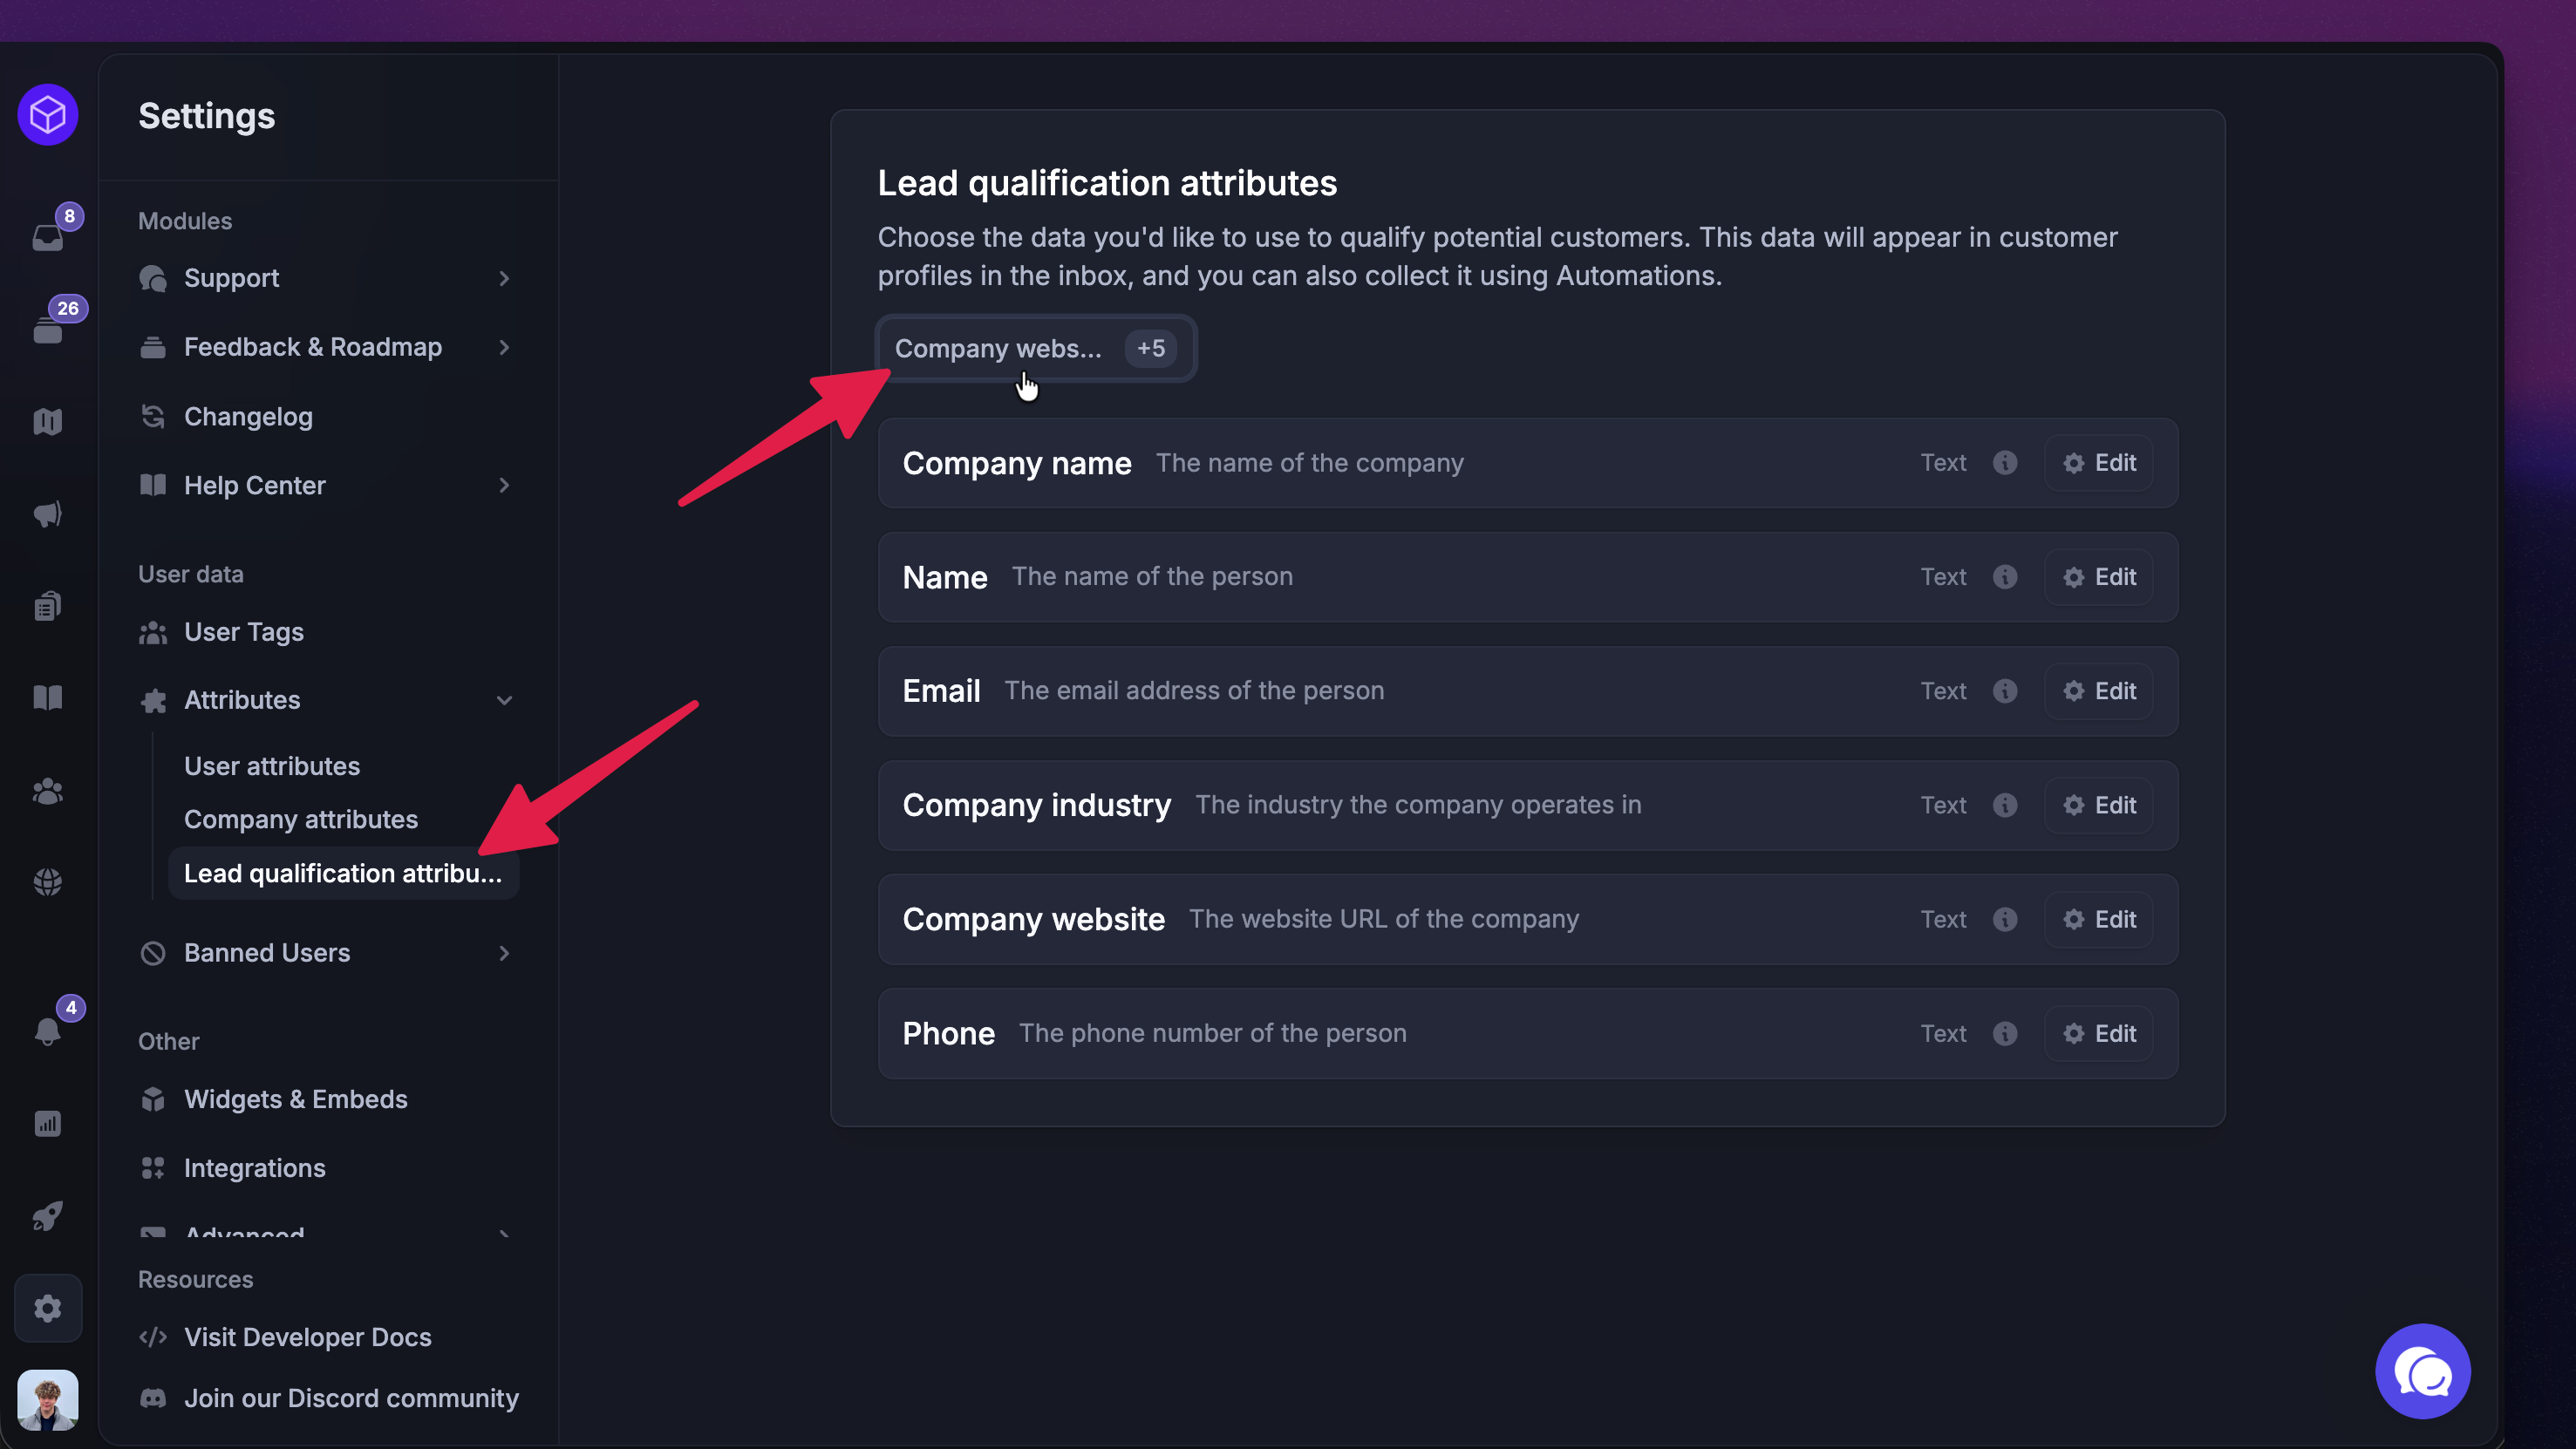Open the book help center rail icon
2576x1449 pixels.
pyautogui.click(x=47, y=698)
